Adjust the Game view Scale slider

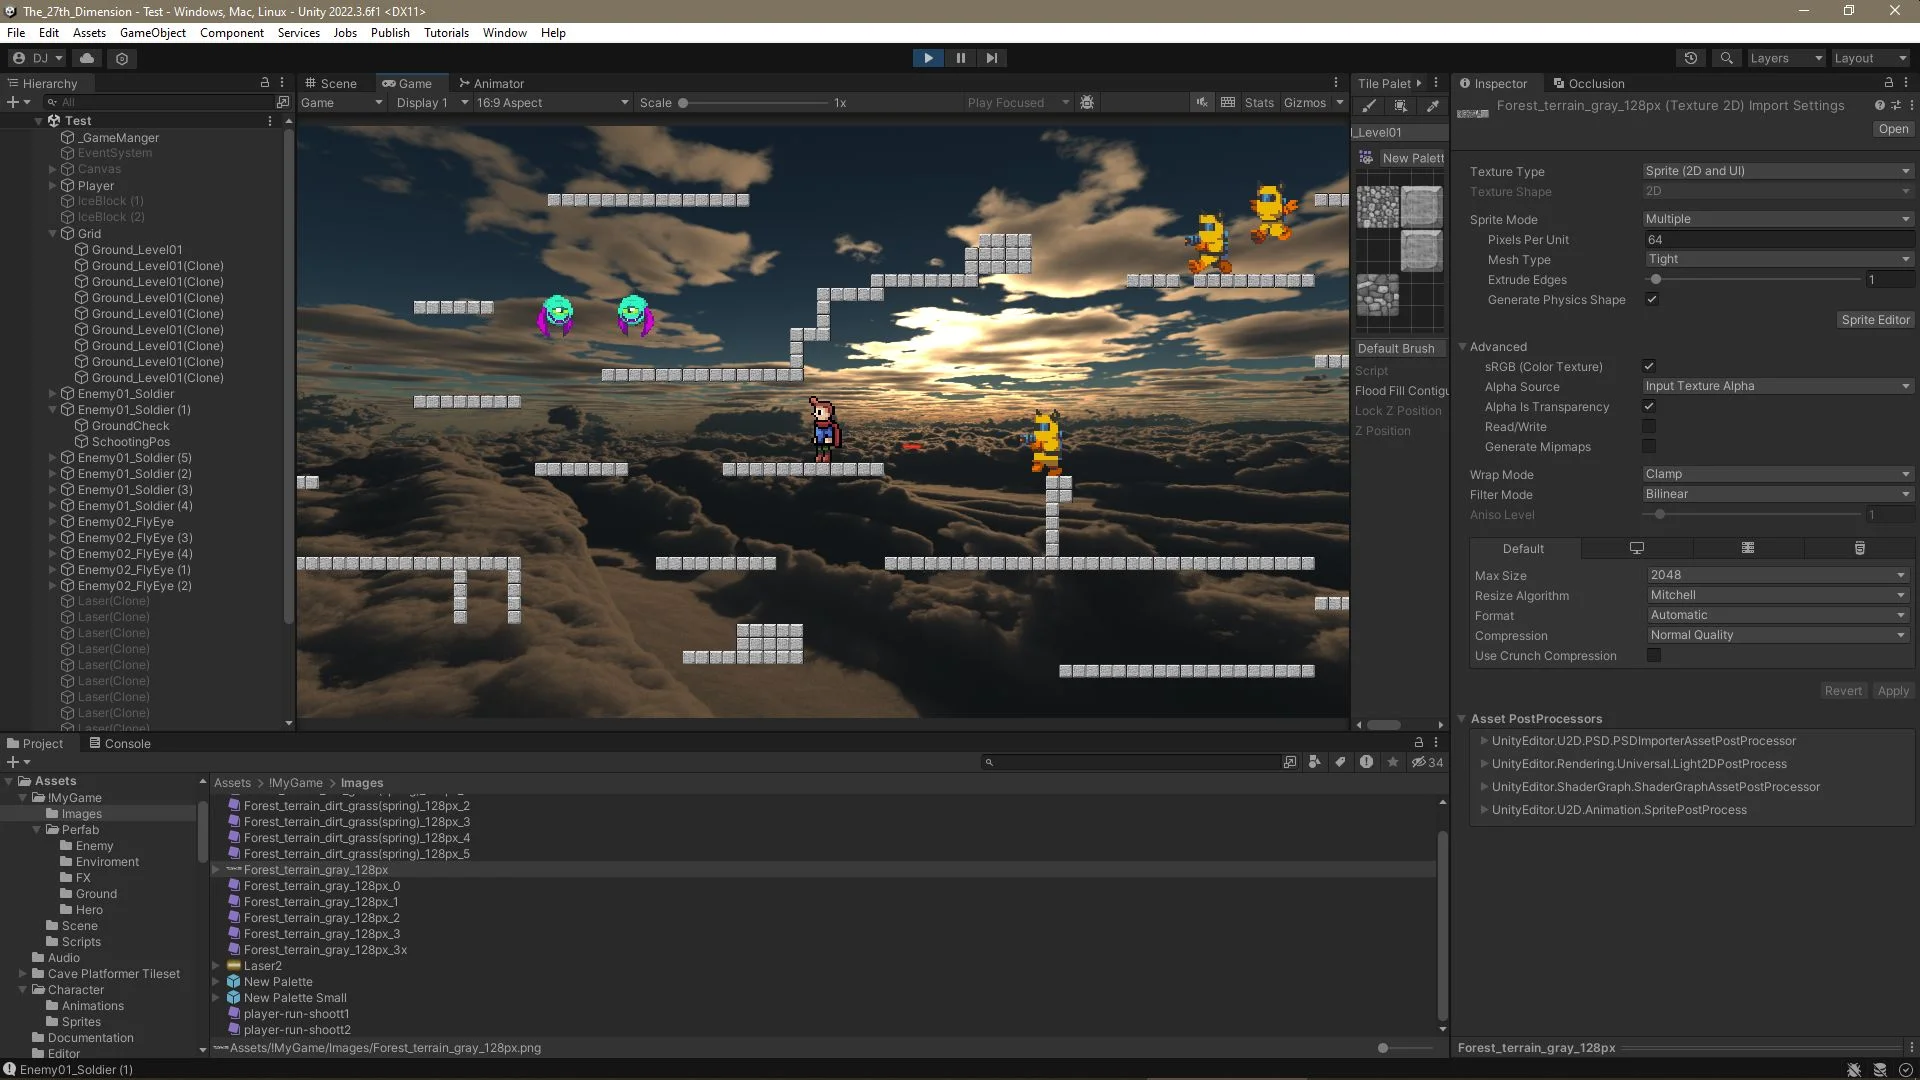click(x=755, y=102)
